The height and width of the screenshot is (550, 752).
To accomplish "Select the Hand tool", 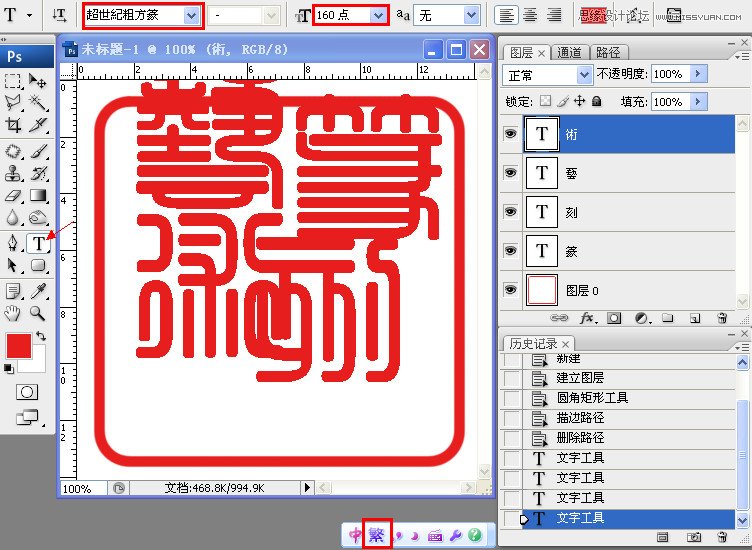I will pos(14,313).
